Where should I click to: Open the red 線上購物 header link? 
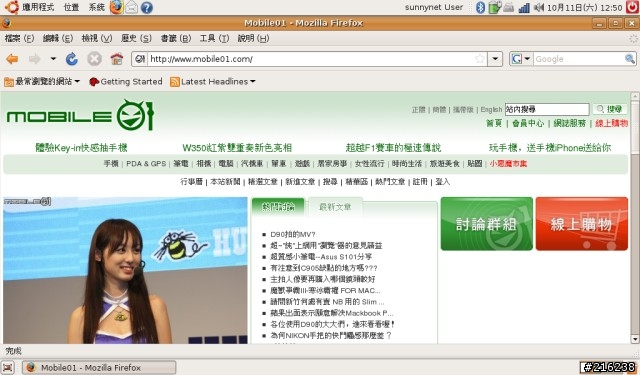tap(611, 123)
